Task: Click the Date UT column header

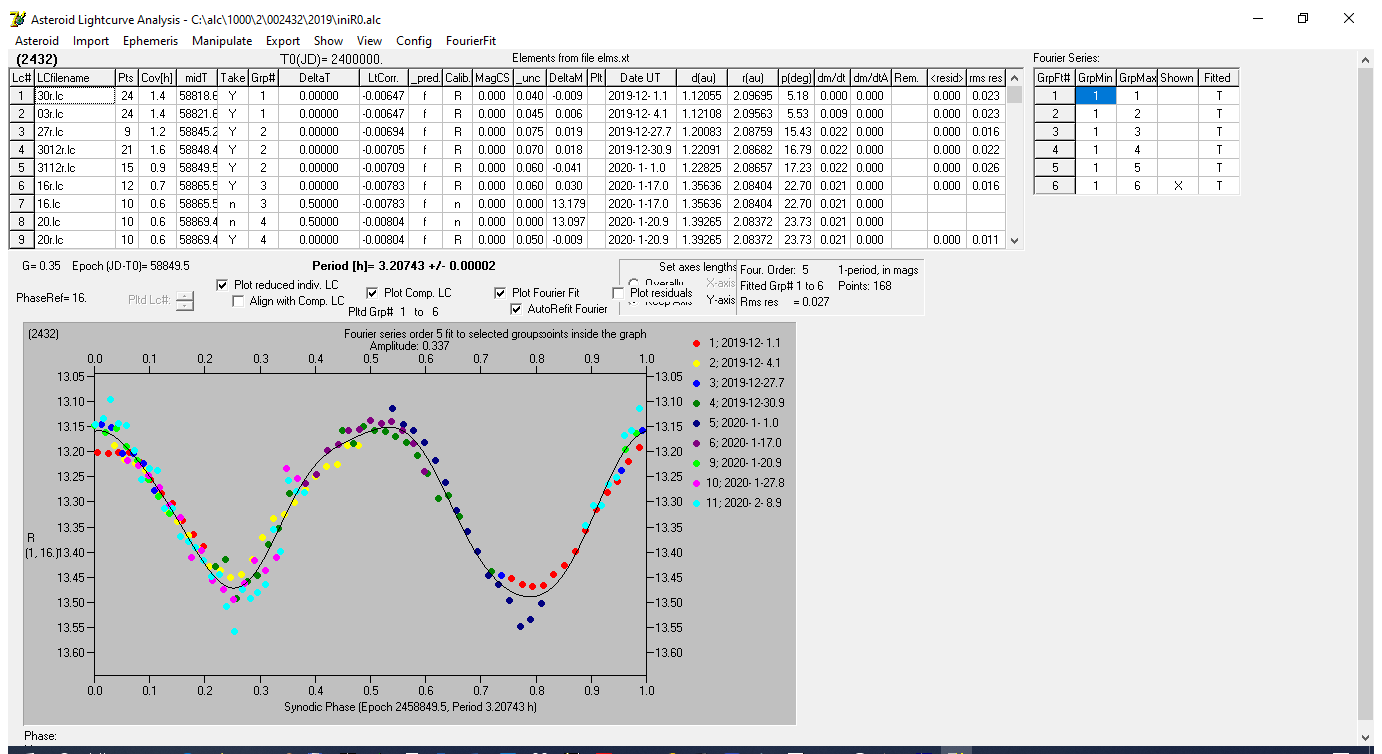Action: [640, 78]
